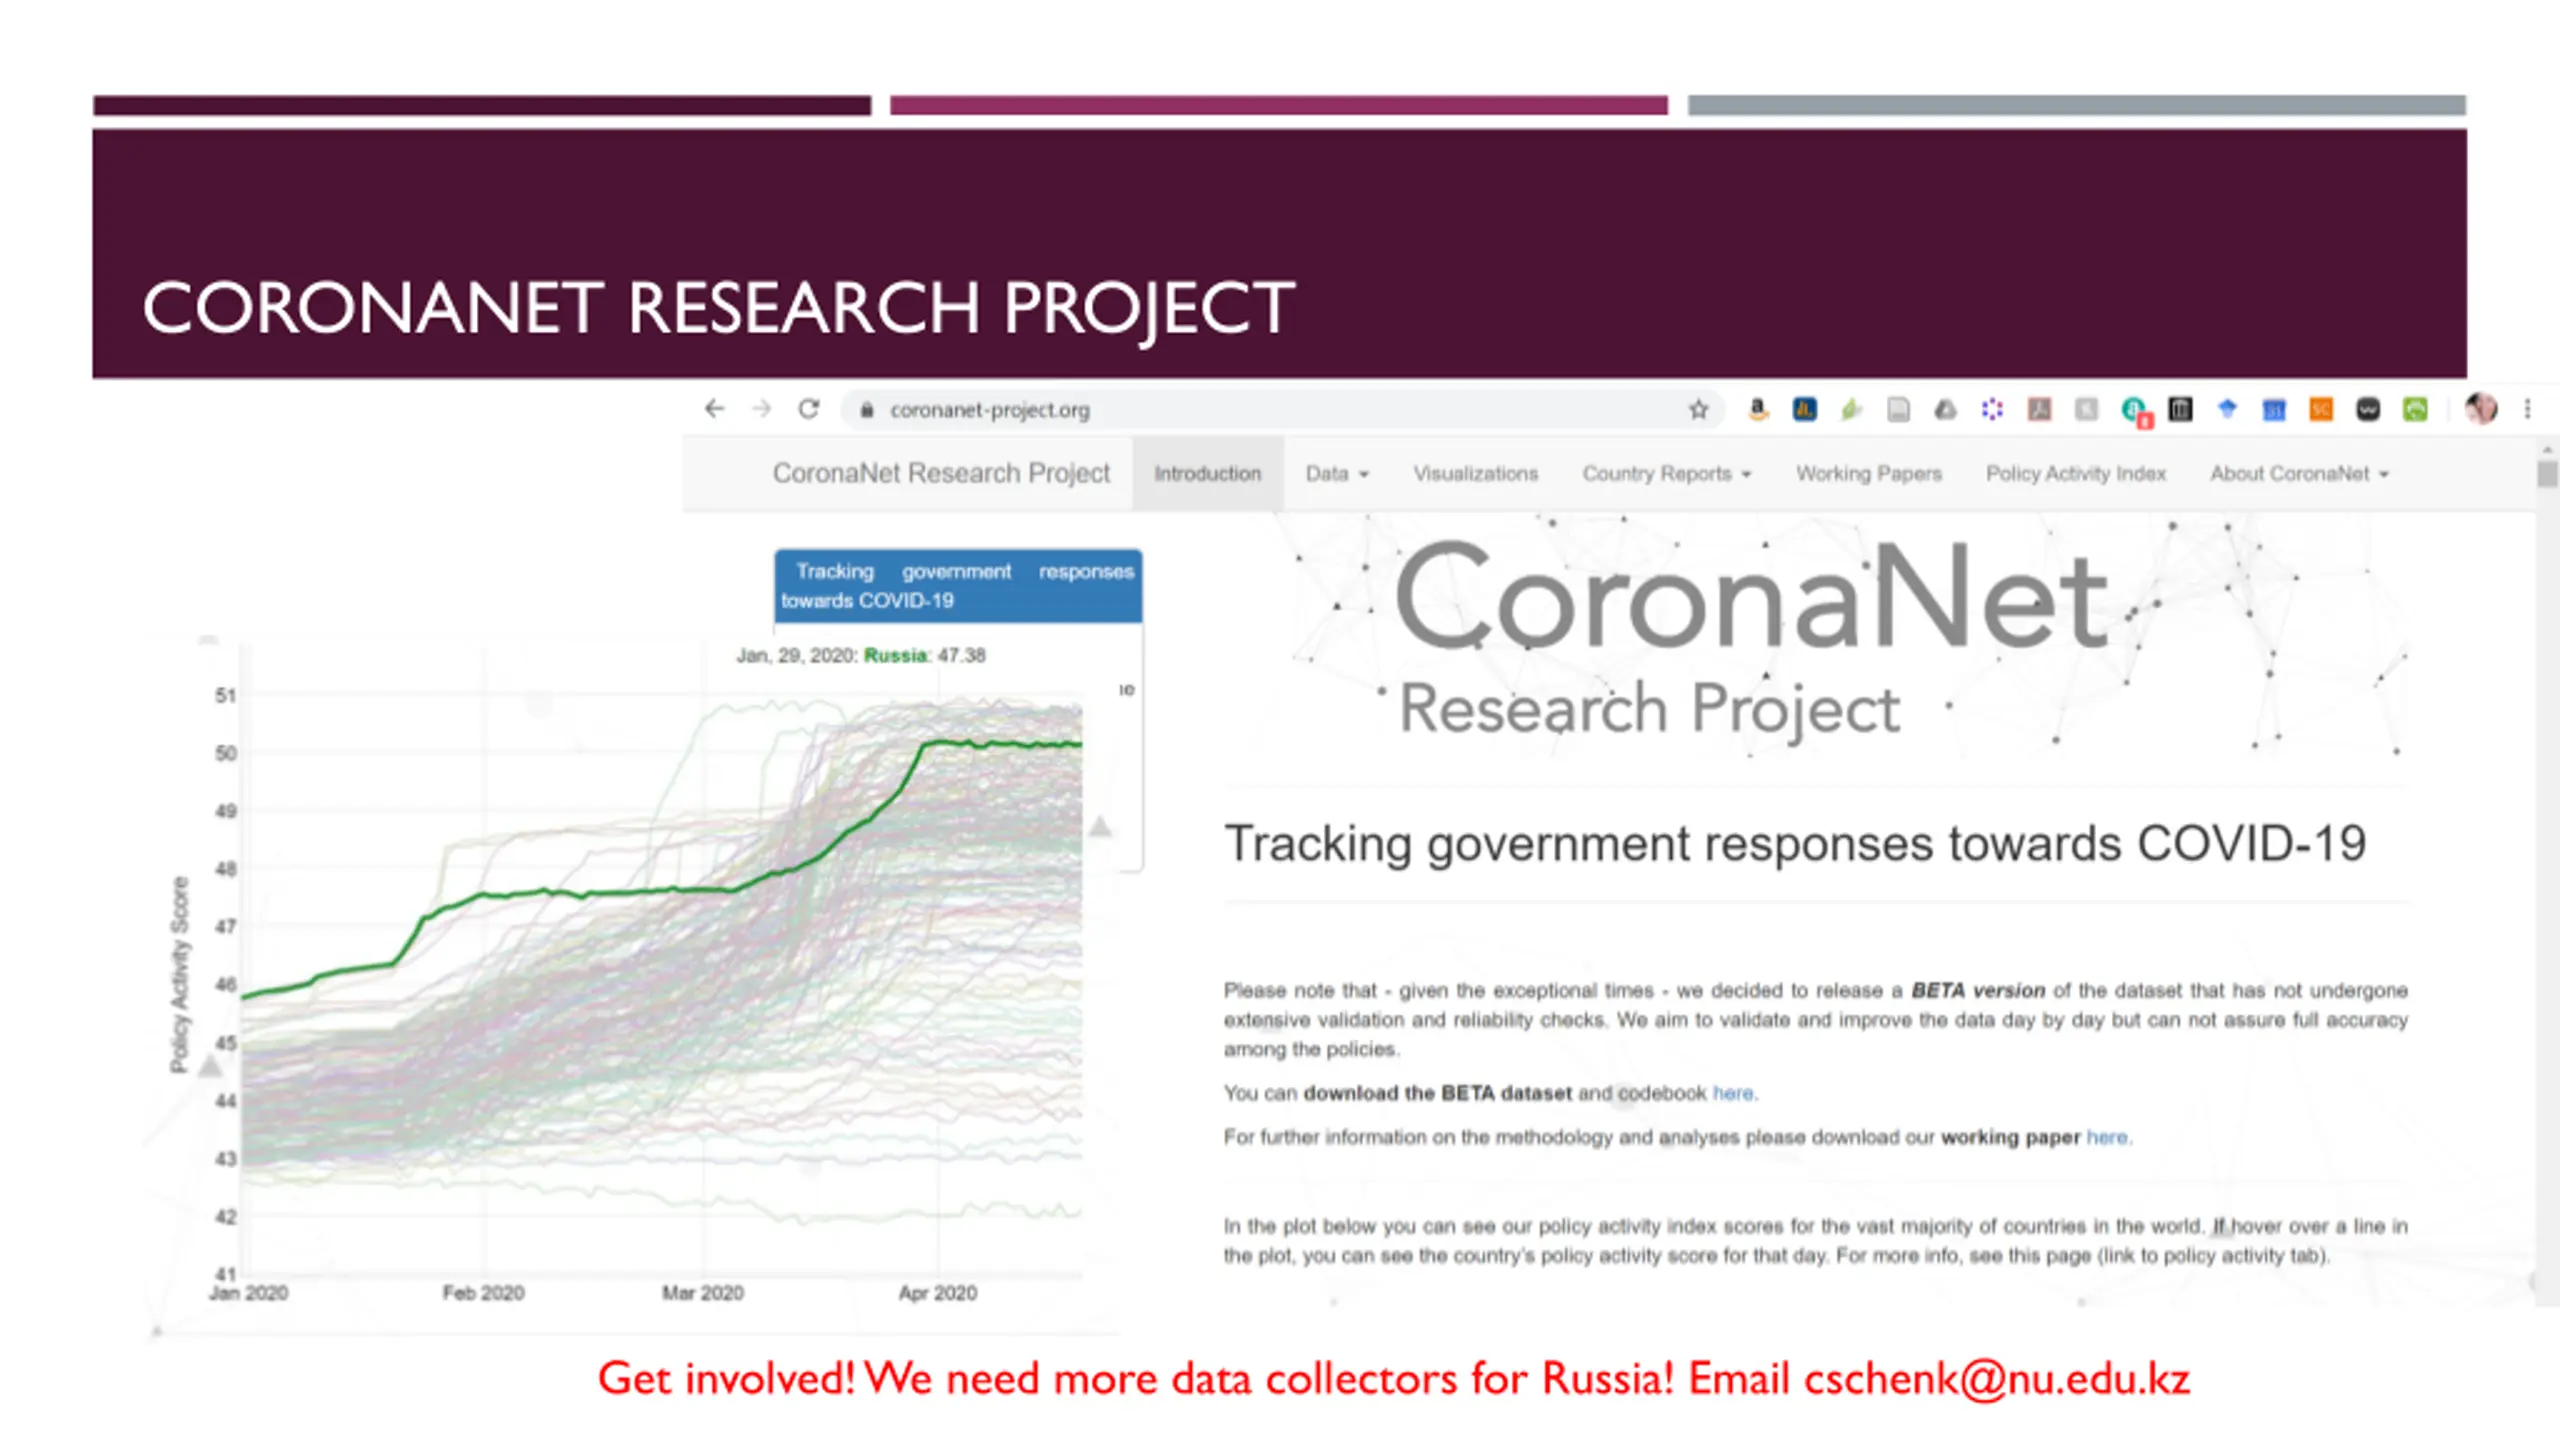Click the blue 'Tracking government responses' panel header

958,586
